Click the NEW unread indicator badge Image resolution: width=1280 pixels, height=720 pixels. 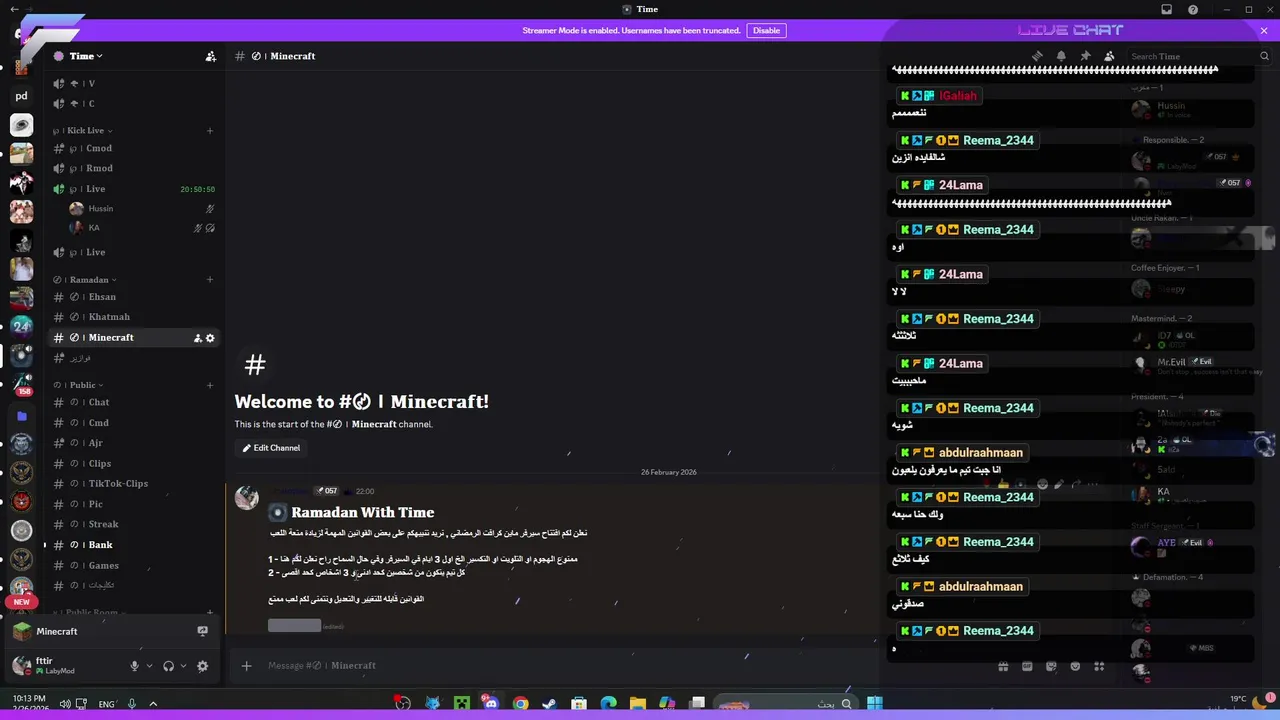[21, 602]
